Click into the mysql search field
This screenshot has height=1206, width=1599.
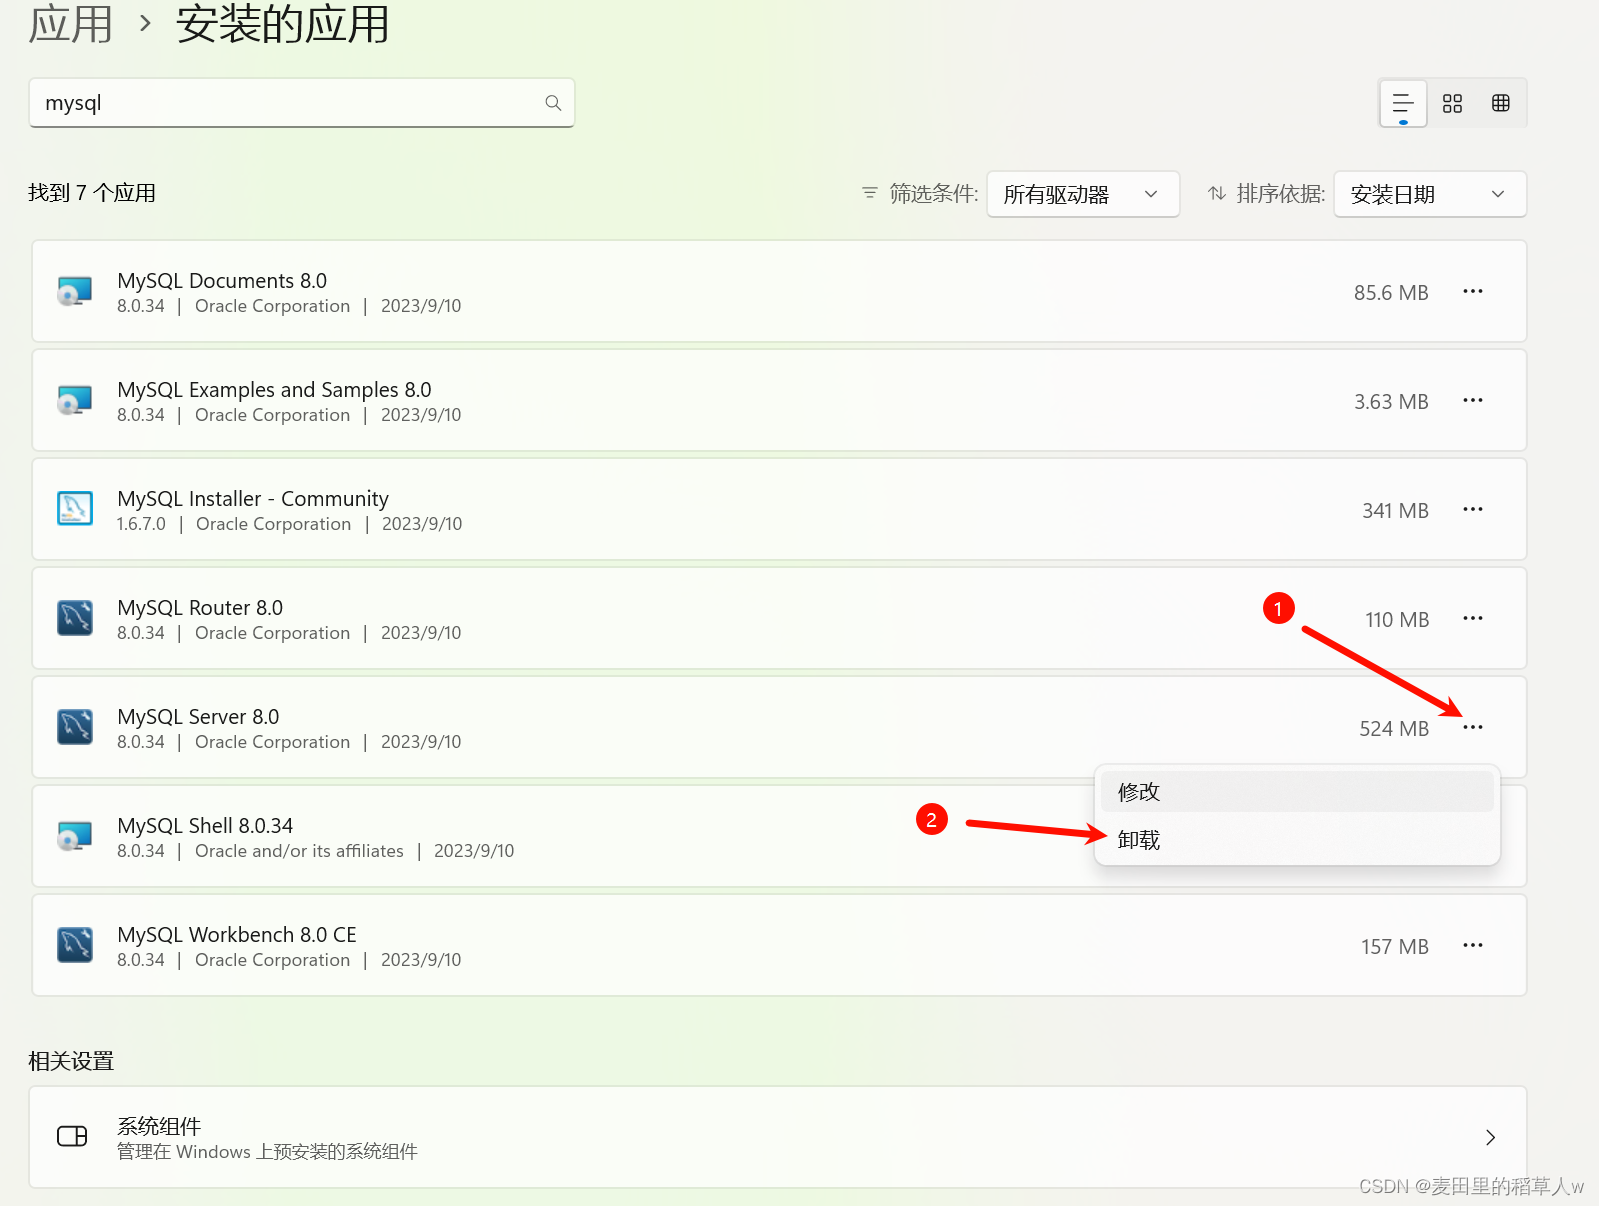pos(302,103)
